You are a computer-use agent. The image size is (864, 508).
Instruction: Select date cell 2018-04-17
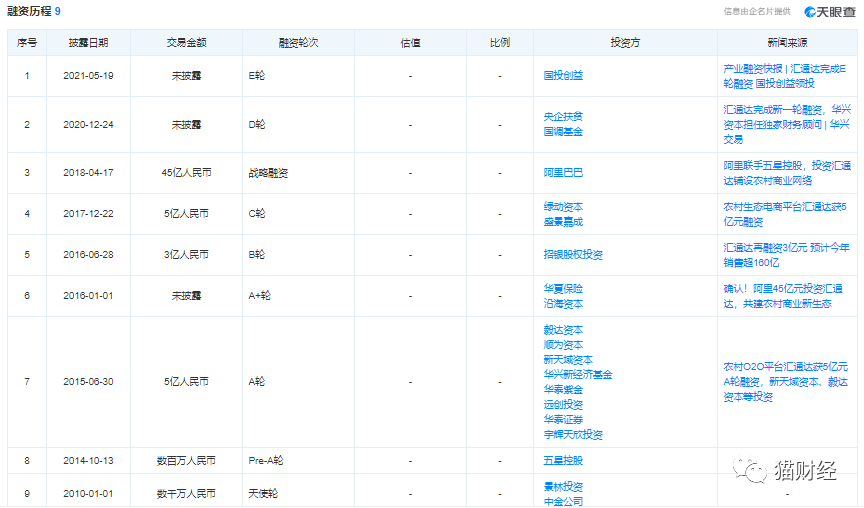pos(88,172)
